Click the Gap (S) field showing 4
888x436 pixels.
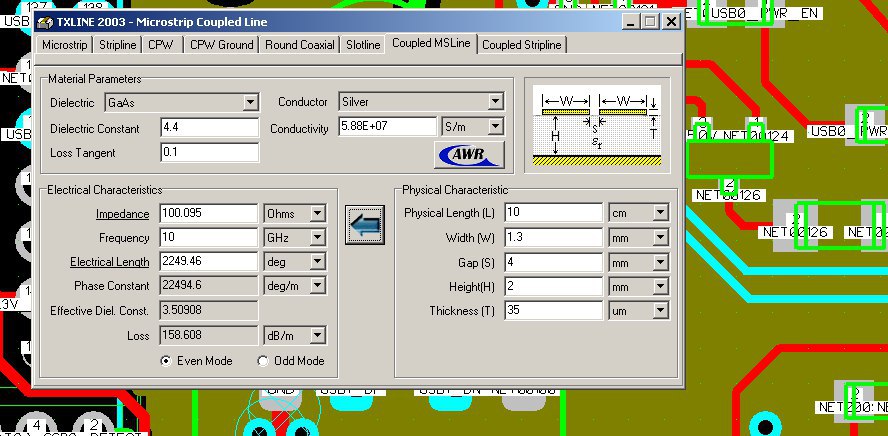[553, 263]
